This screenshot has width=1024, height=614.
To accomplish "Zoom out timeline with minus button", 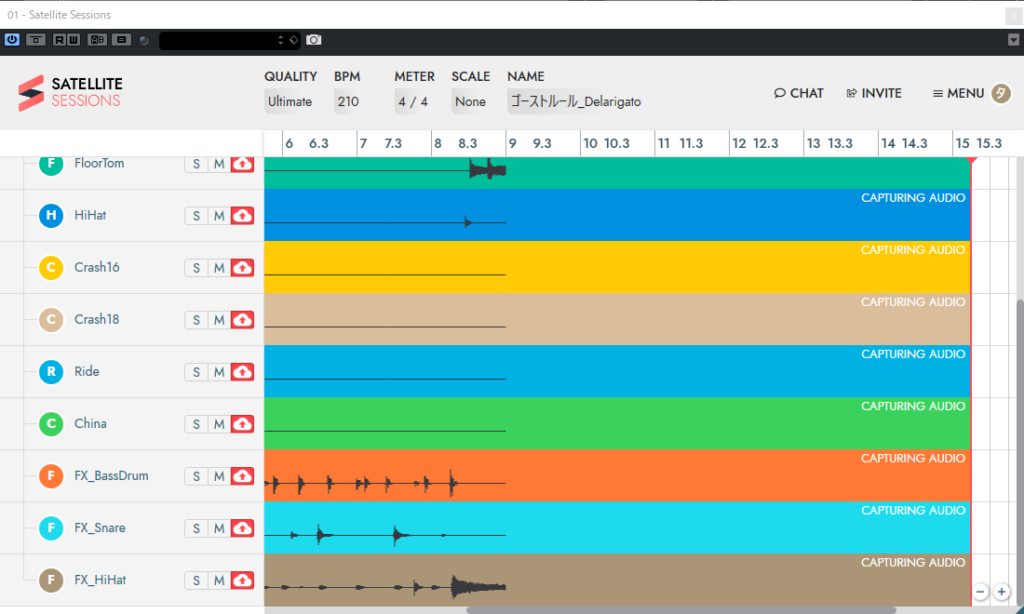I will click(x=980, y=592).
